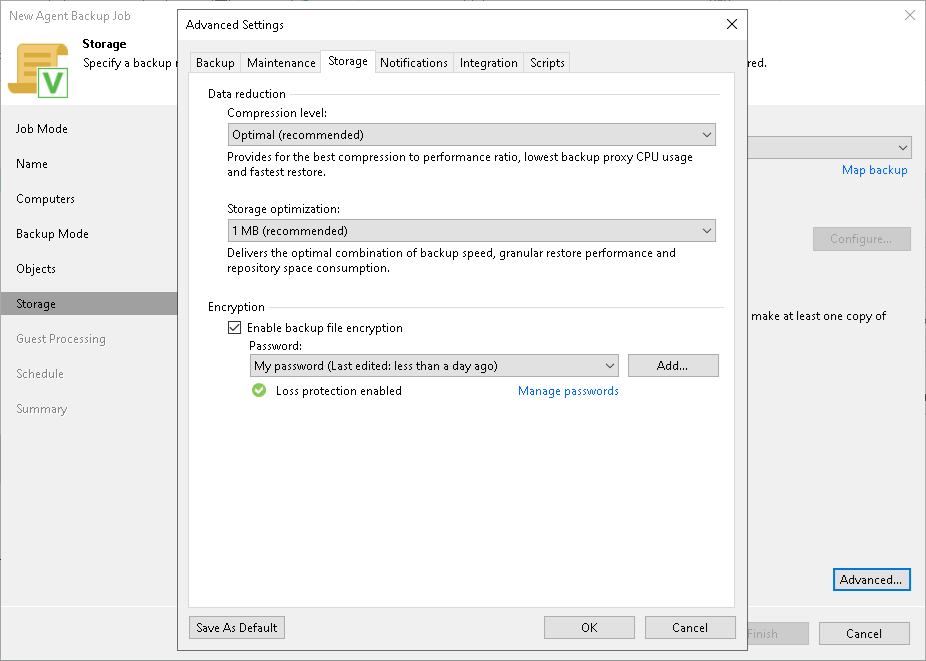Go to the Backup tab
The height and width of the screenshot is (661, 926).
[215, 62]
